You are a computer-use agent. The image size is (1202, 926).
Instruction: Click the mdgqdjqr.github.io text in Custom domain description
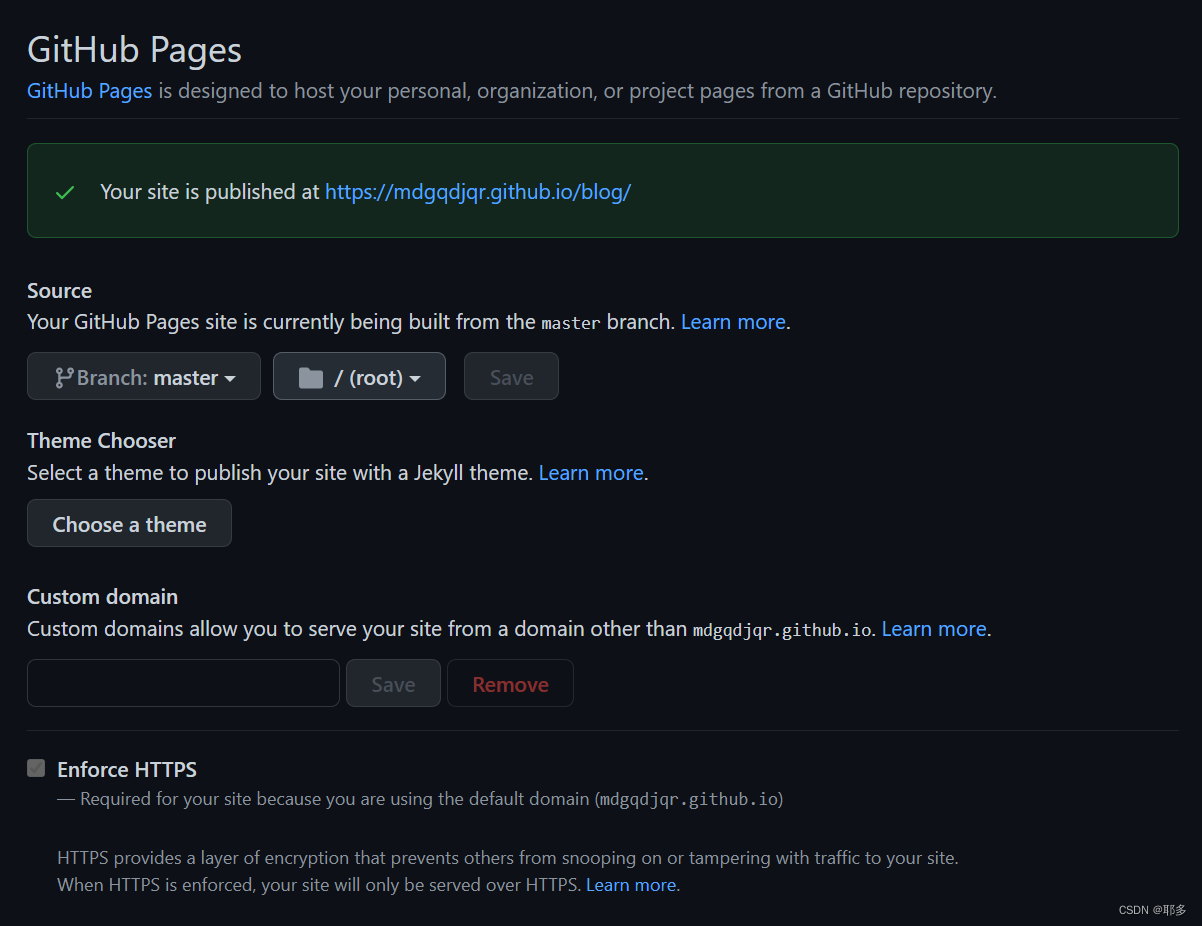point(782,630)
